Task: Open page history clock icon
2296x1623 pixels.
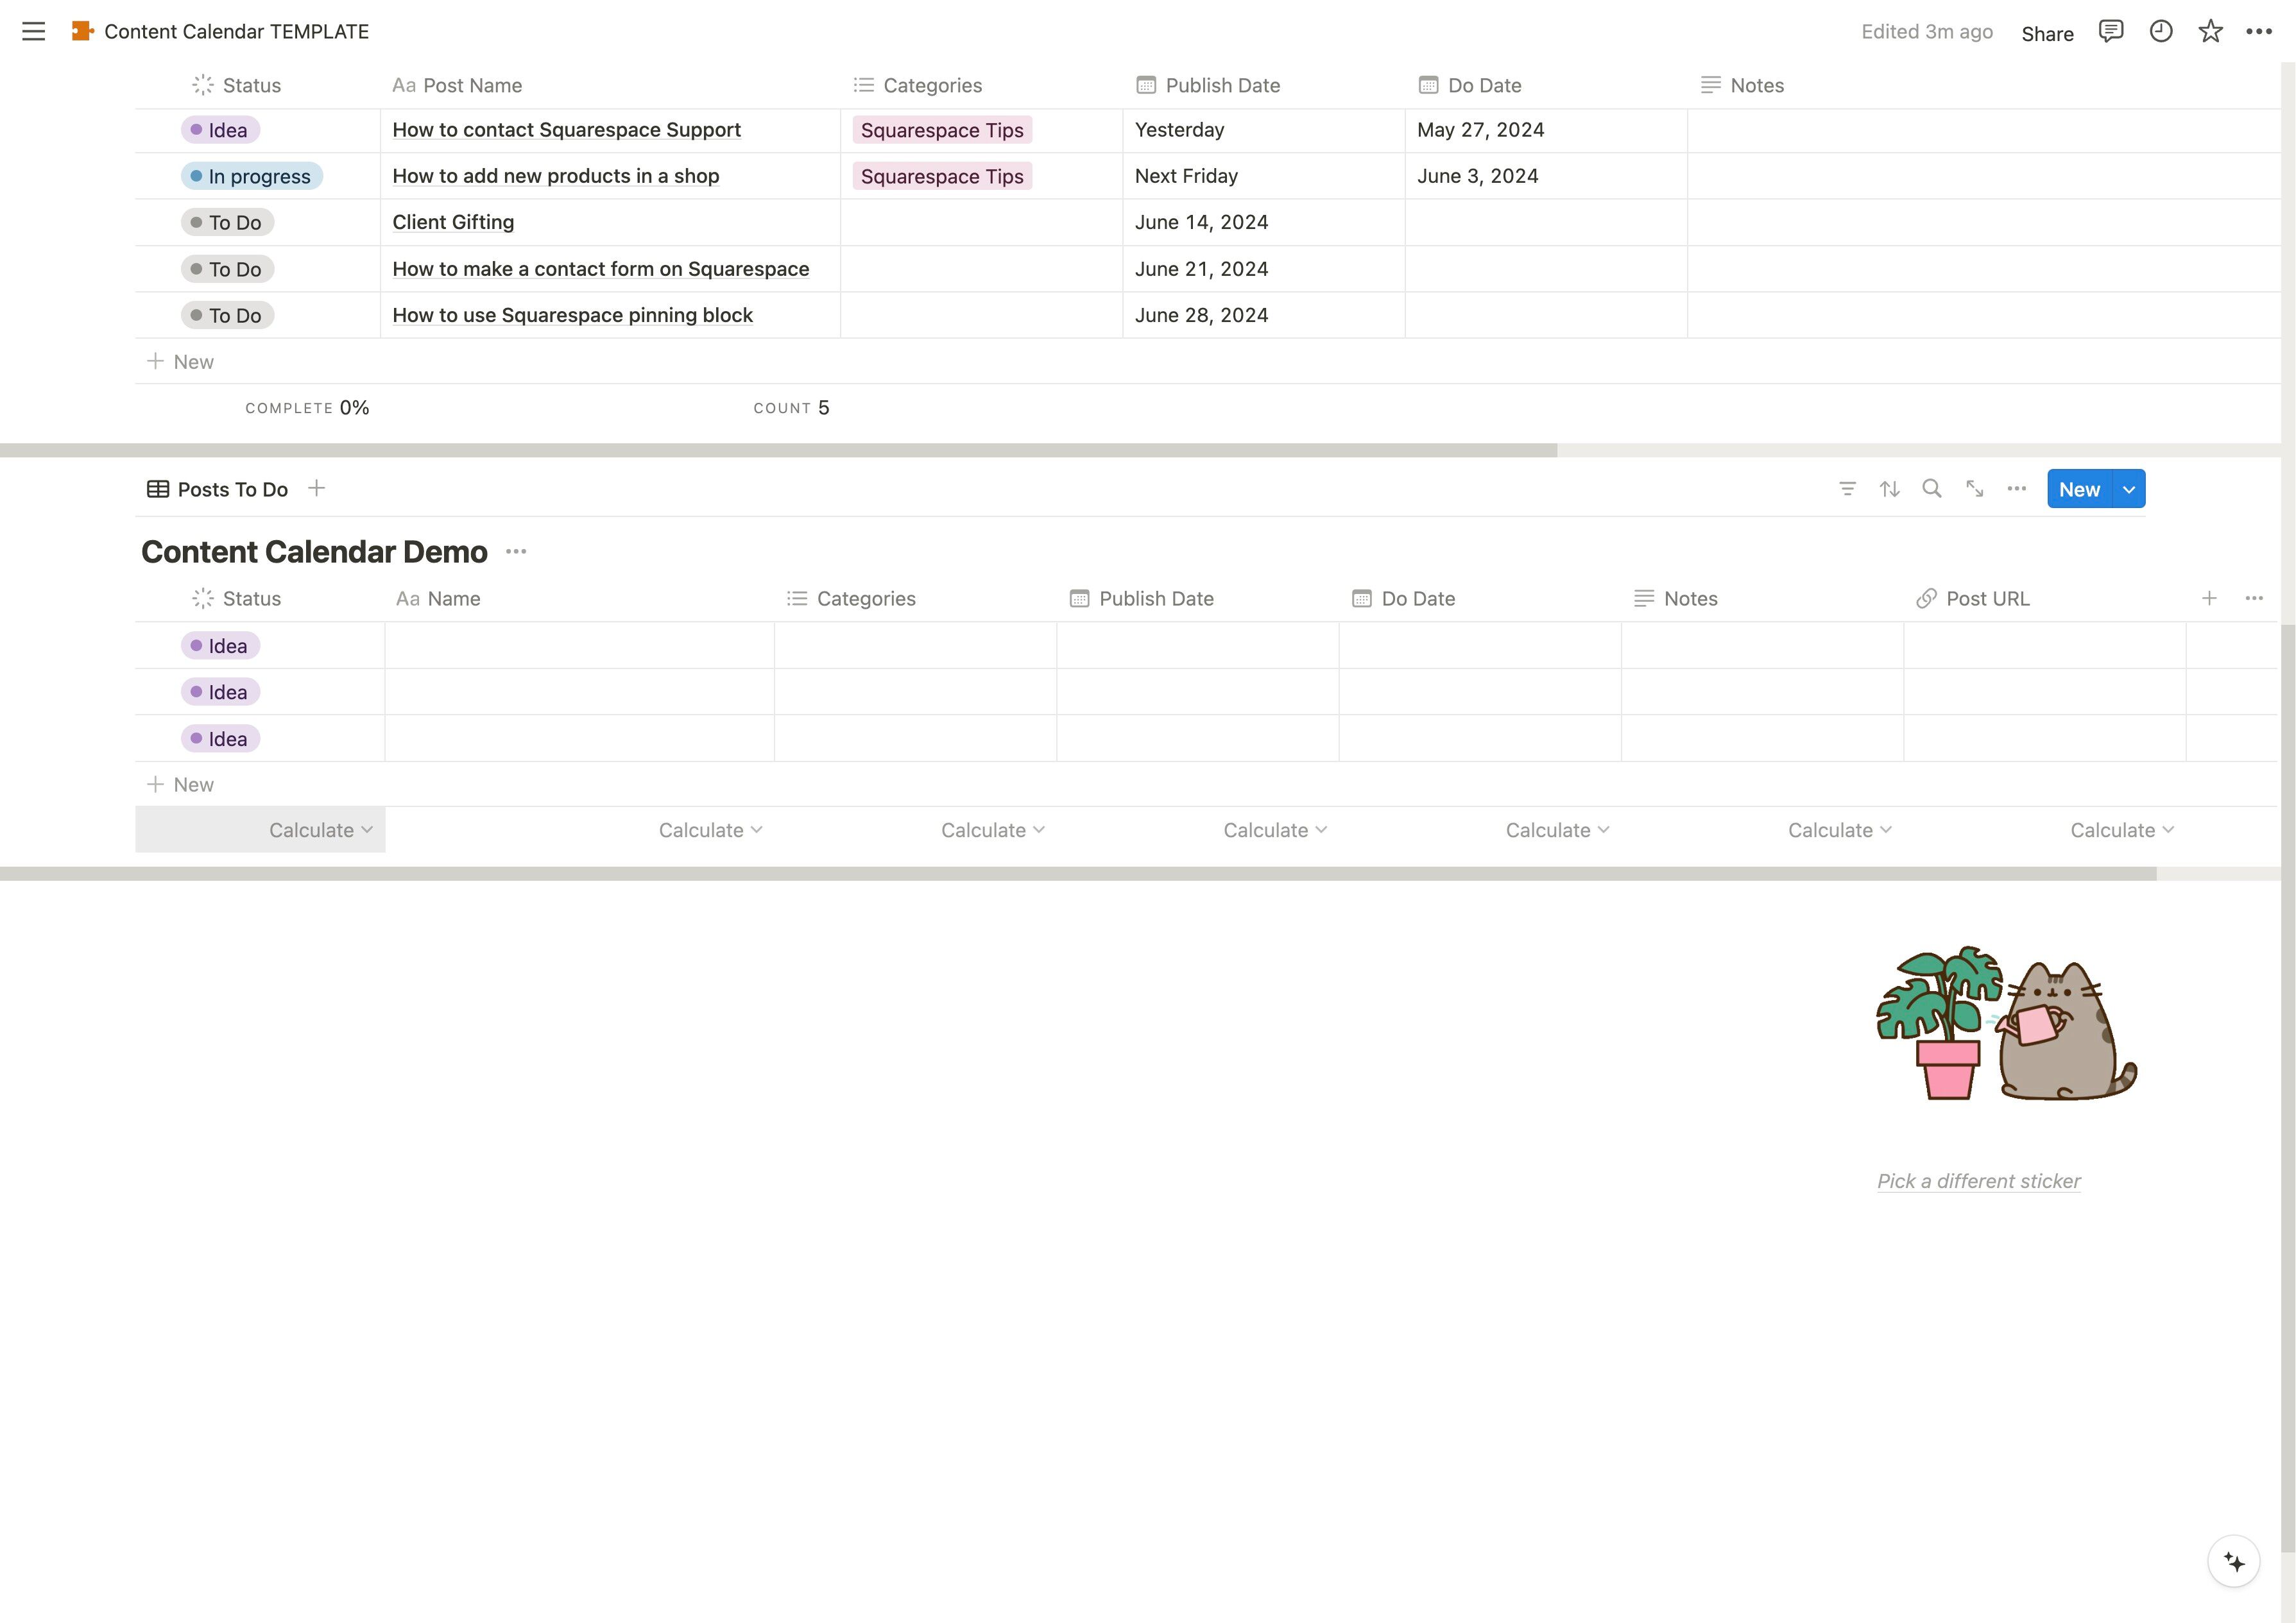Action: point(2160,32)
